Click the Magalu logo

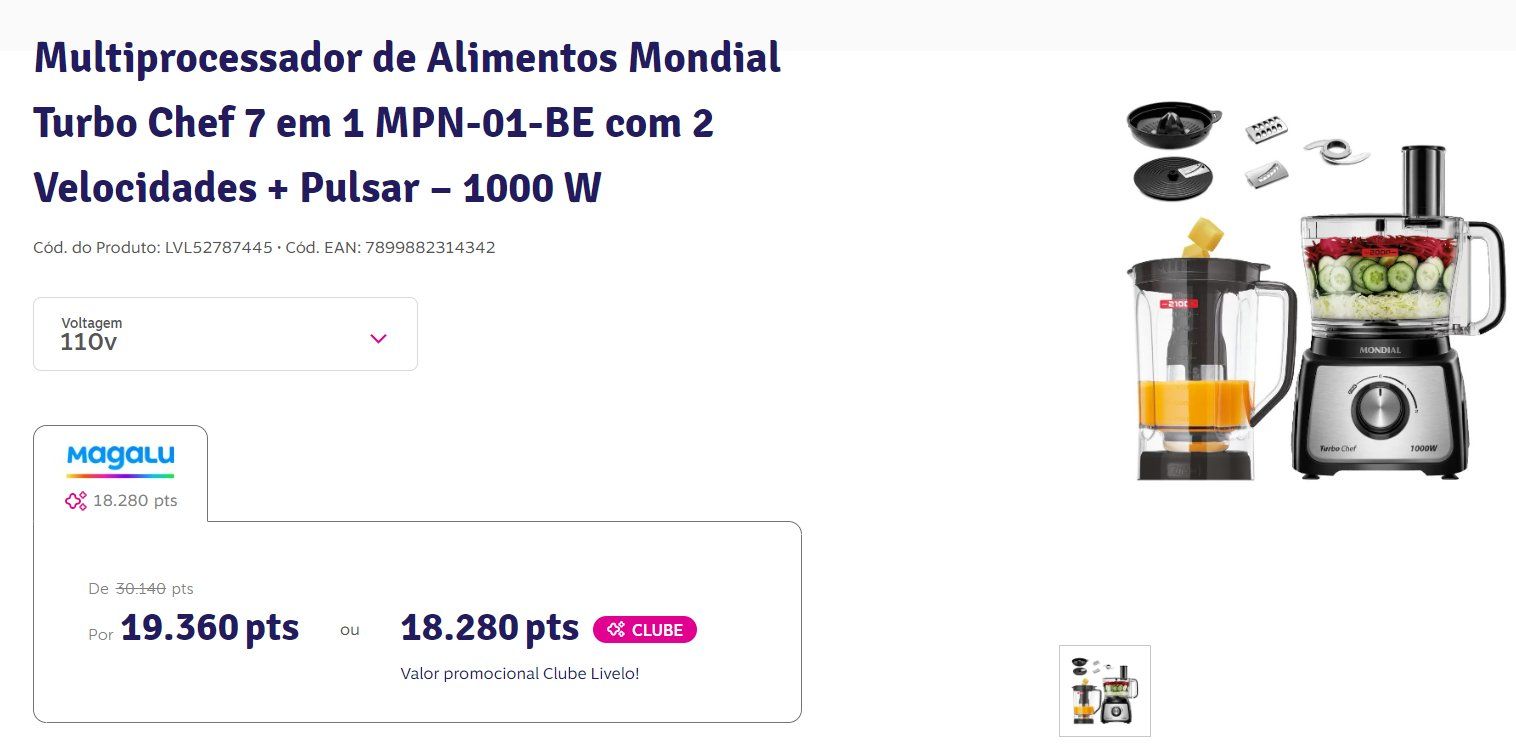coord(121,461)
